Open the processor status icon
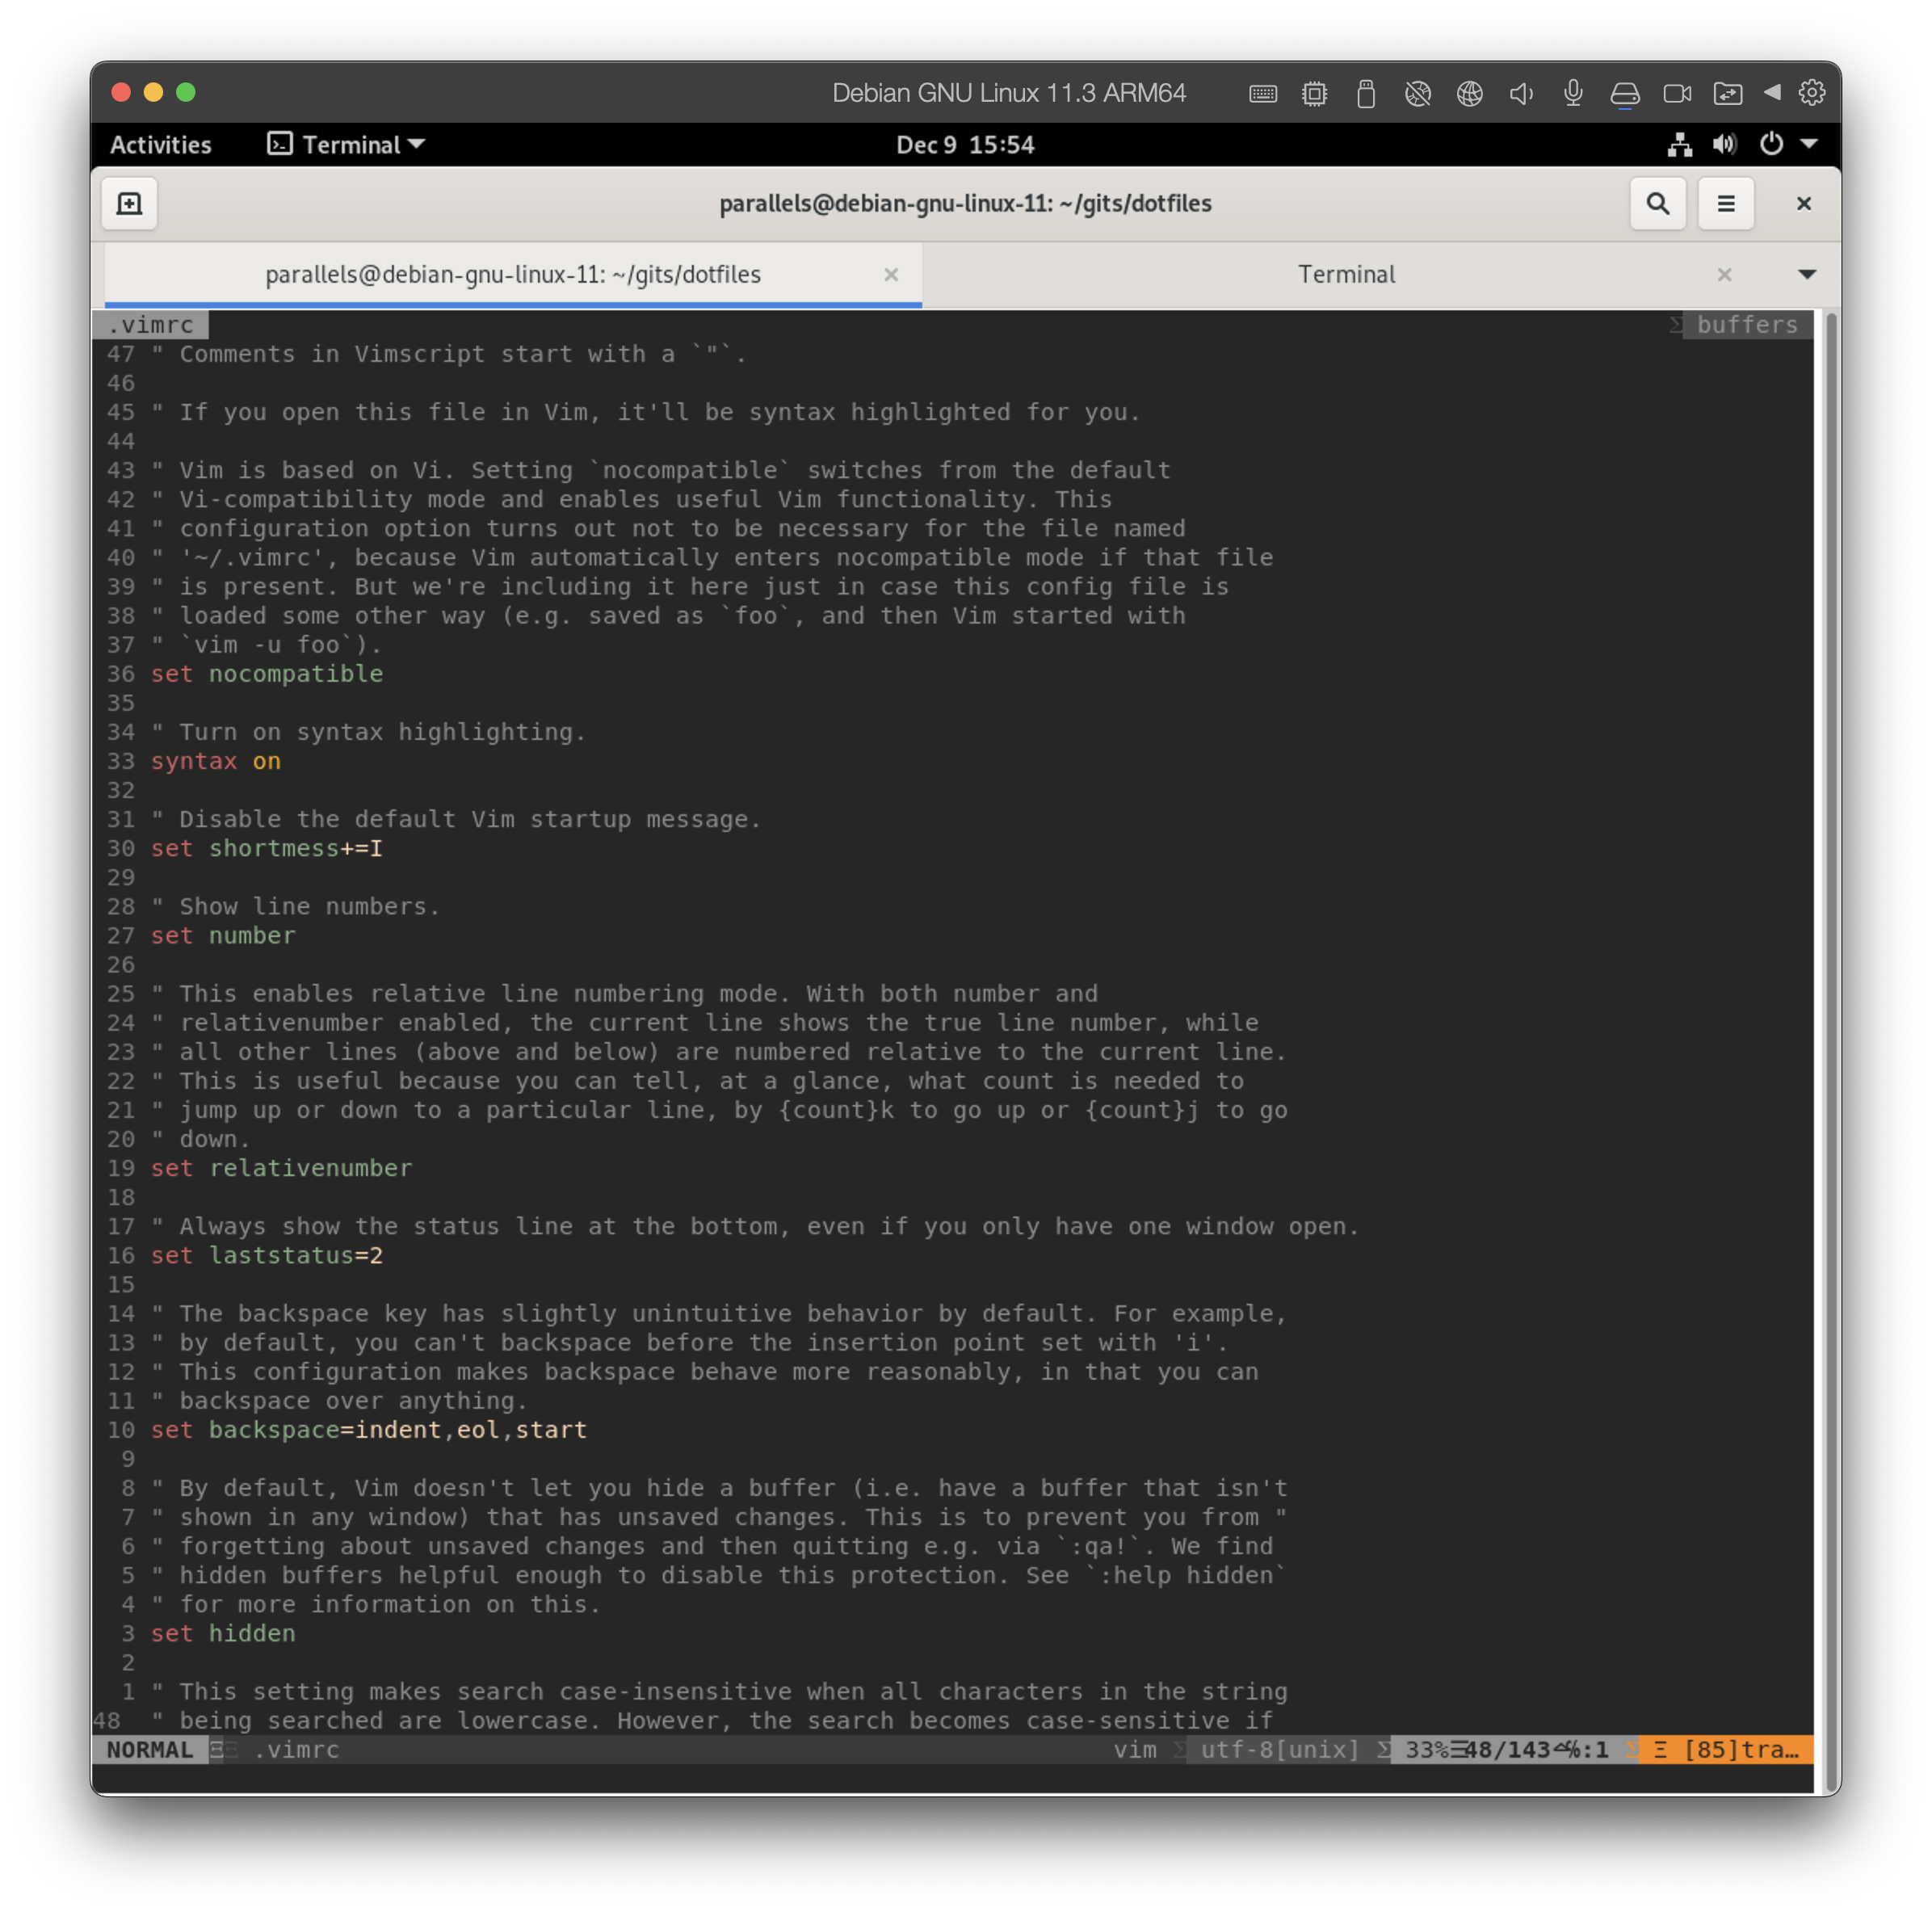 tap(1315, 93)
